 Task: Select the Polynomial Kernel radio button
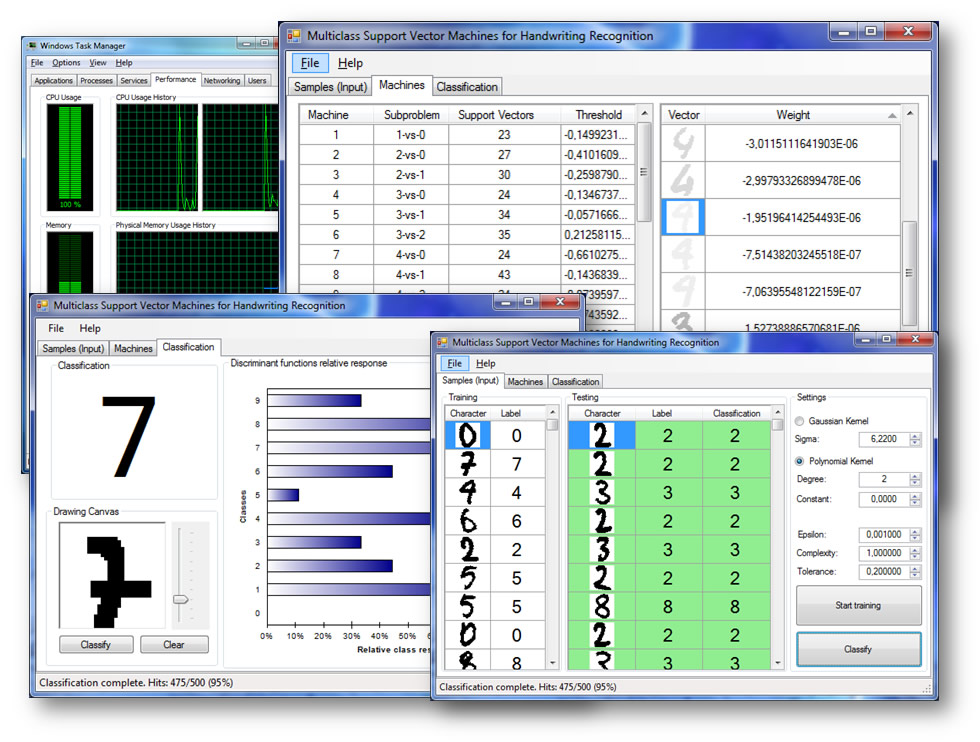tap(801, 460)
